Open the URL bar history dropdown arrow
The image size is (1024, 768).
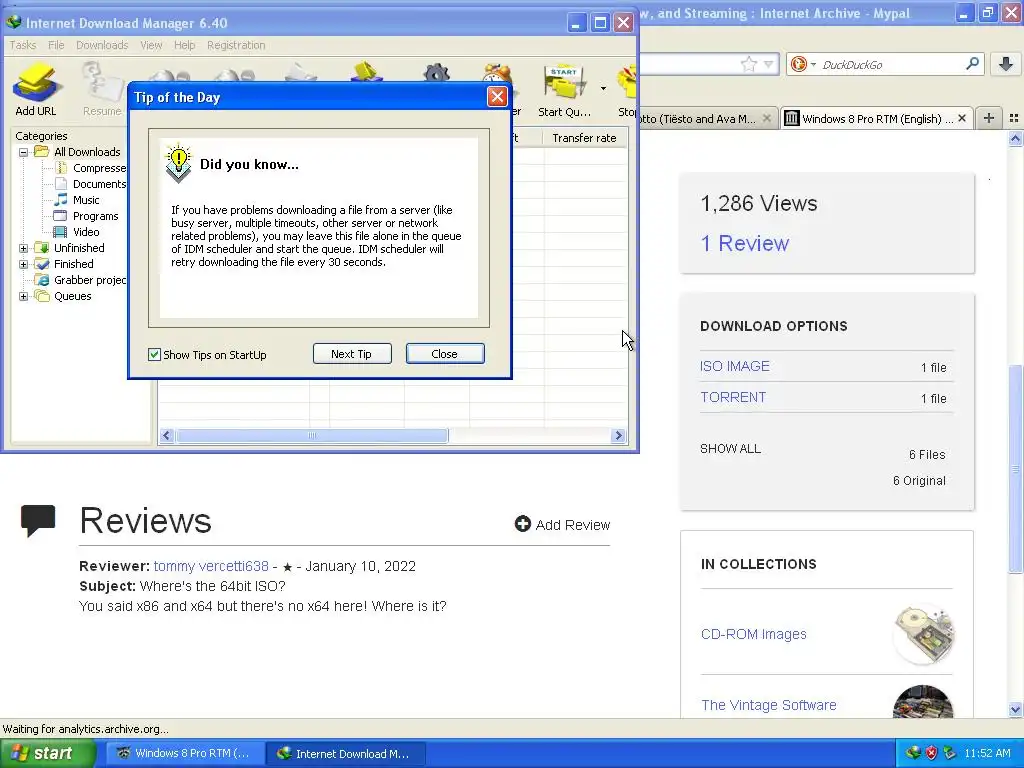(x=769, y=64)
